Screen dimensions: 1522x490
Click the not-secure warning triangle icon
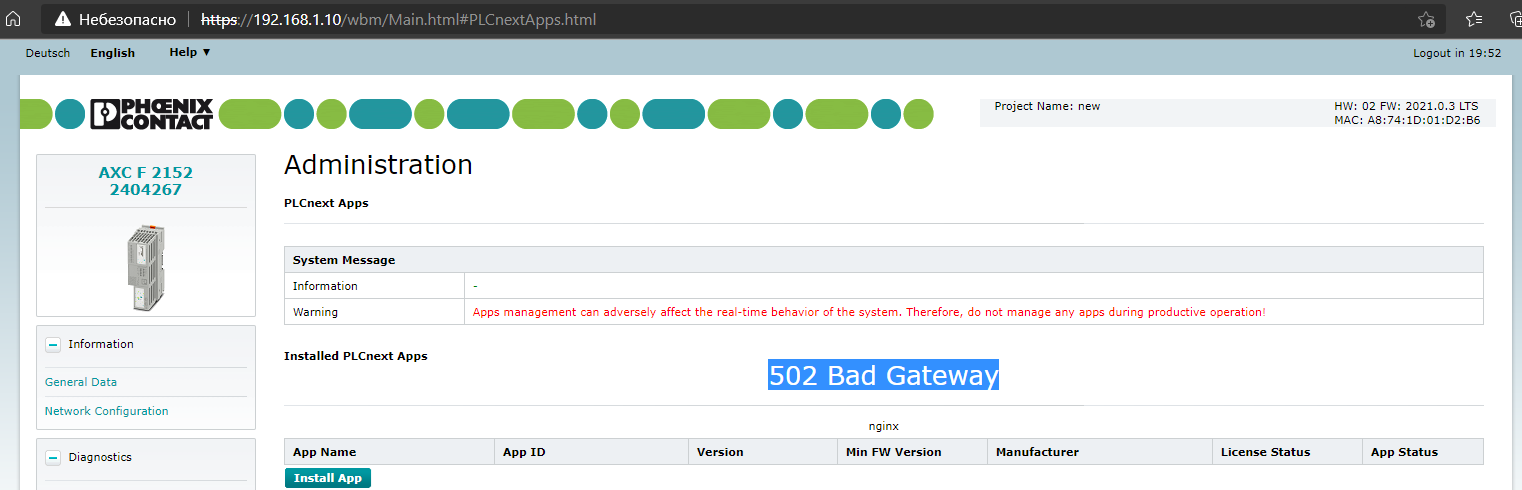click(x=63, y=19)
